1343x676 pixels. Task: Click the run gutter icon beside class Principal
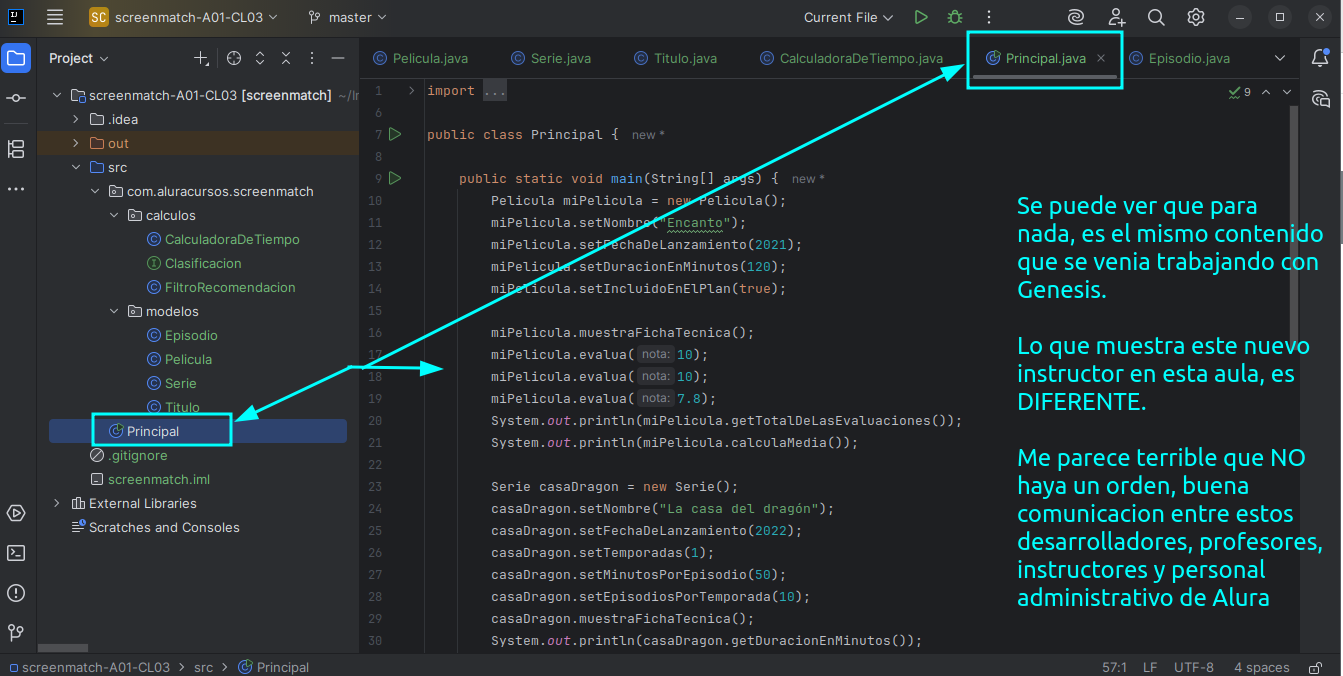click(395, 134)
